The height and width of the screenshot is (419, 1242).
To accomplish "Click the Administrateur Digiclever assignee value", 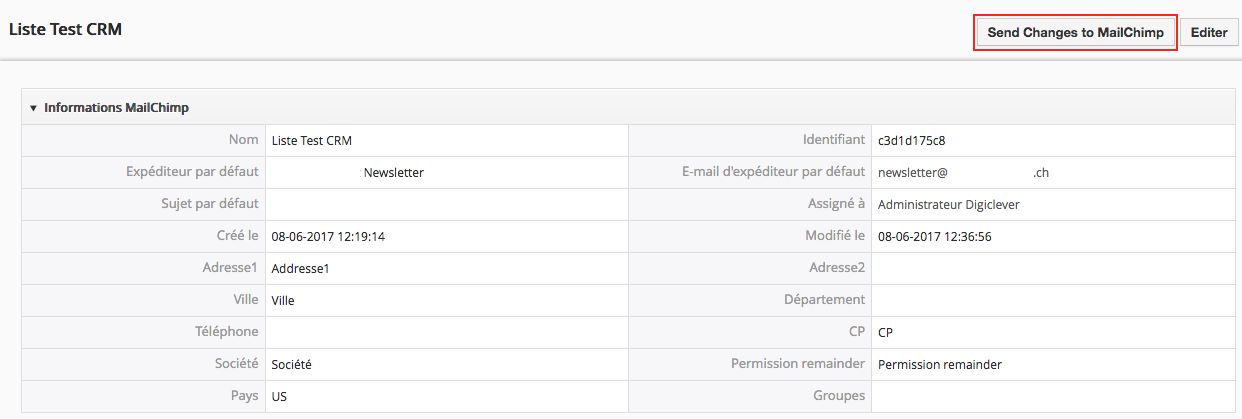I will point(948,205).
